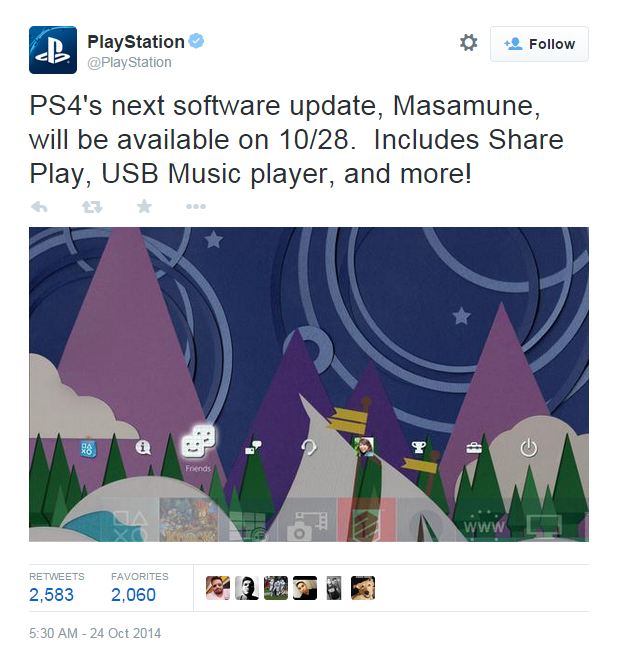Viewport: 619px width, 664px height.
Task: Select the trophy icon in PS4 menu
Action: pyautogui.click(x=419, y=447)
